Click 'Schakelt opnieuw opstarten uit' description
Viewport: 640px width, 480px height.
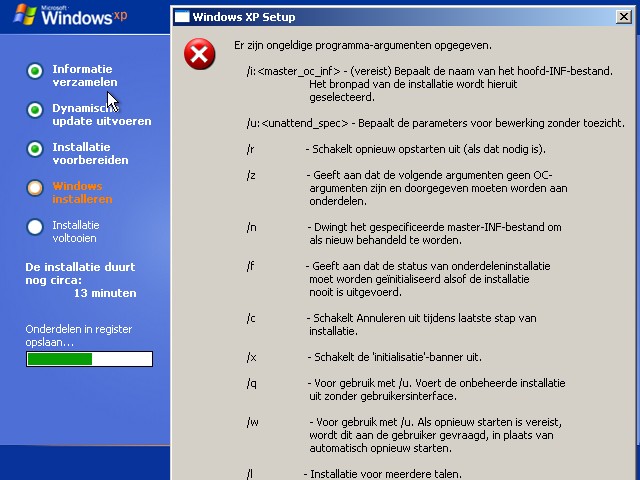(x=387, y=149)
